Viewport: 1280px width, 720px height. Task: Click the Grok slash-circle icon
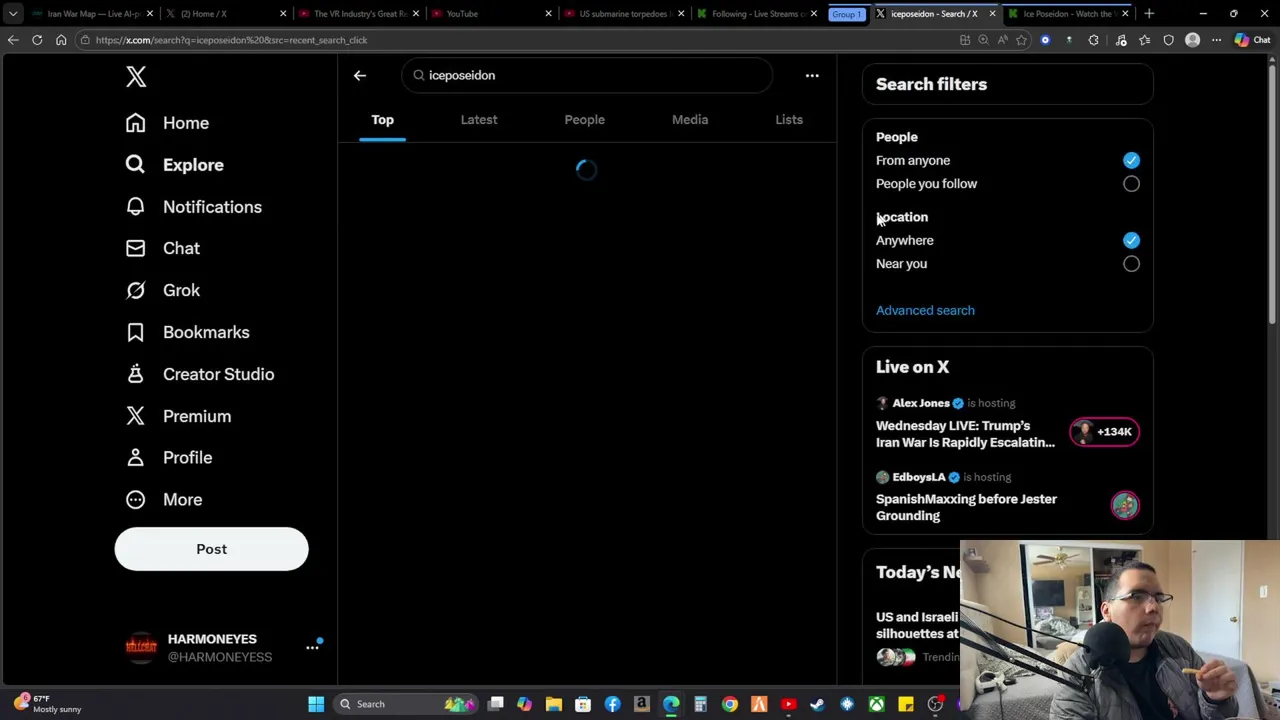[135, 290]
